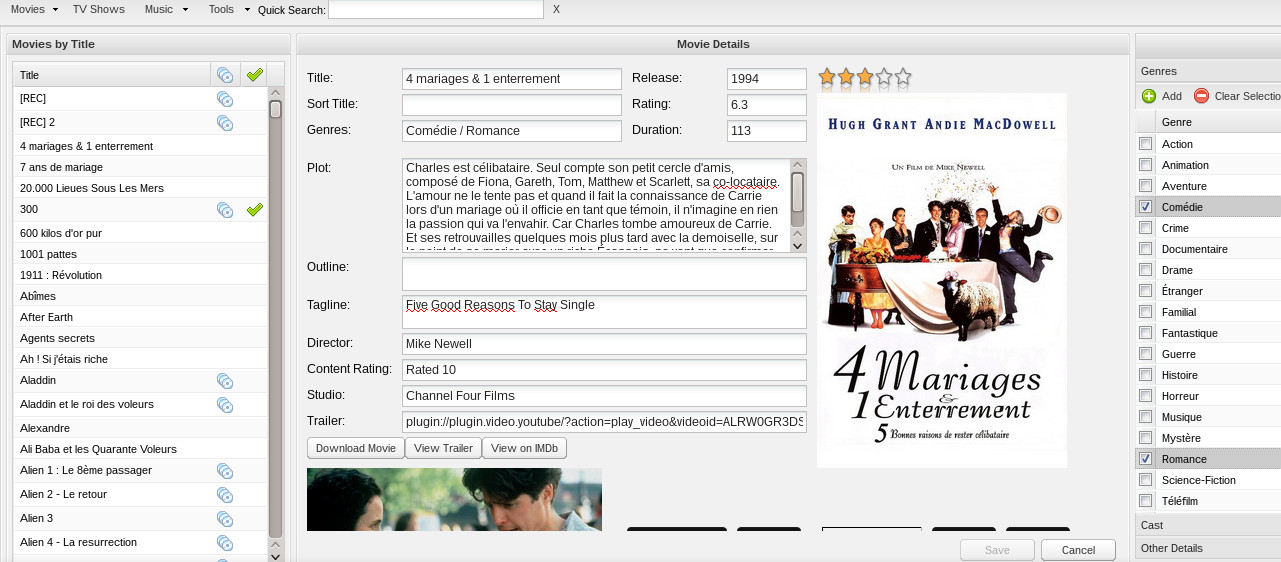This screenshot has height=562, width=1281.
Task: Open the Movies dropdown menu
Action: coord(34,9)
